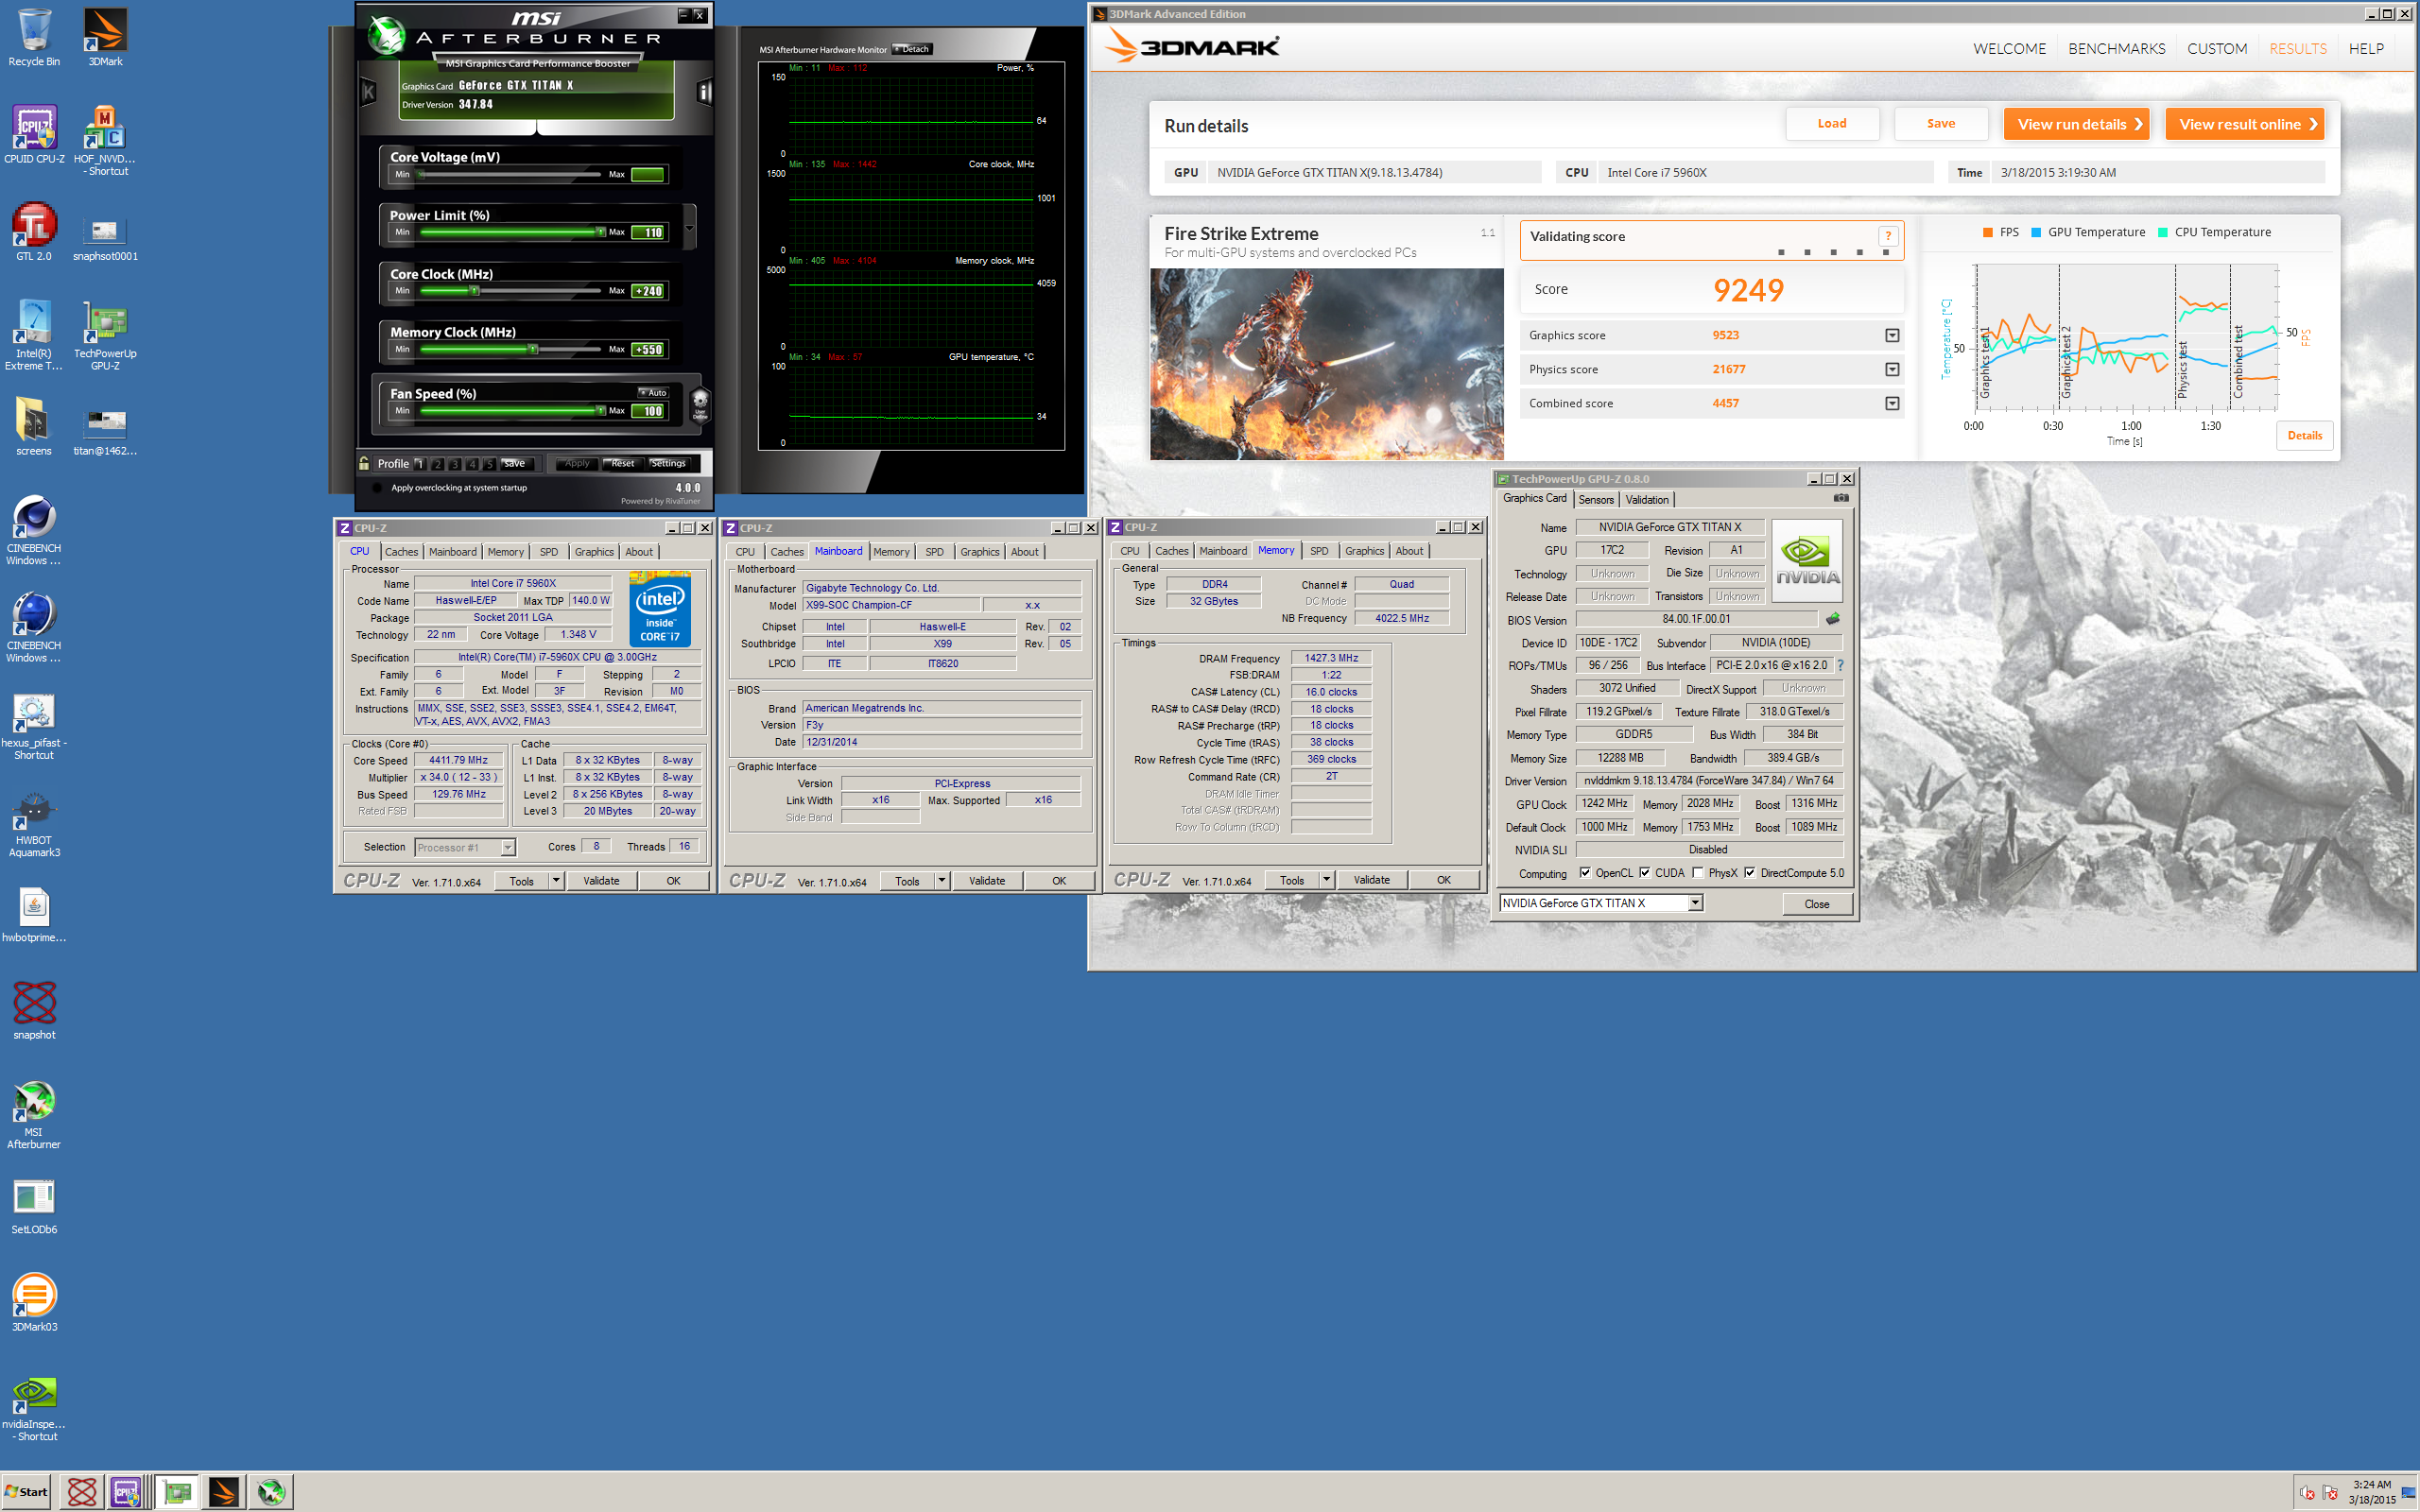Adjust the Memory Clock slider handle
The image size is (2420, 1512).
(533, 349)
